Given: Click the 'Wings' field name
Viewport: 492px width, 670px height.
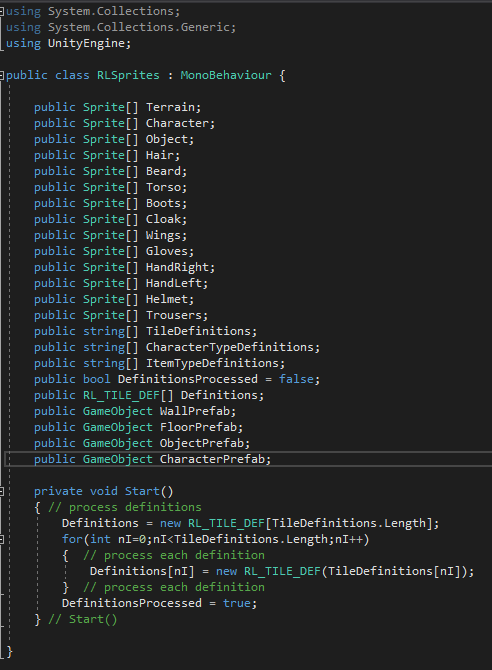Looking at the screenshot, I should [x=164, y=235].
